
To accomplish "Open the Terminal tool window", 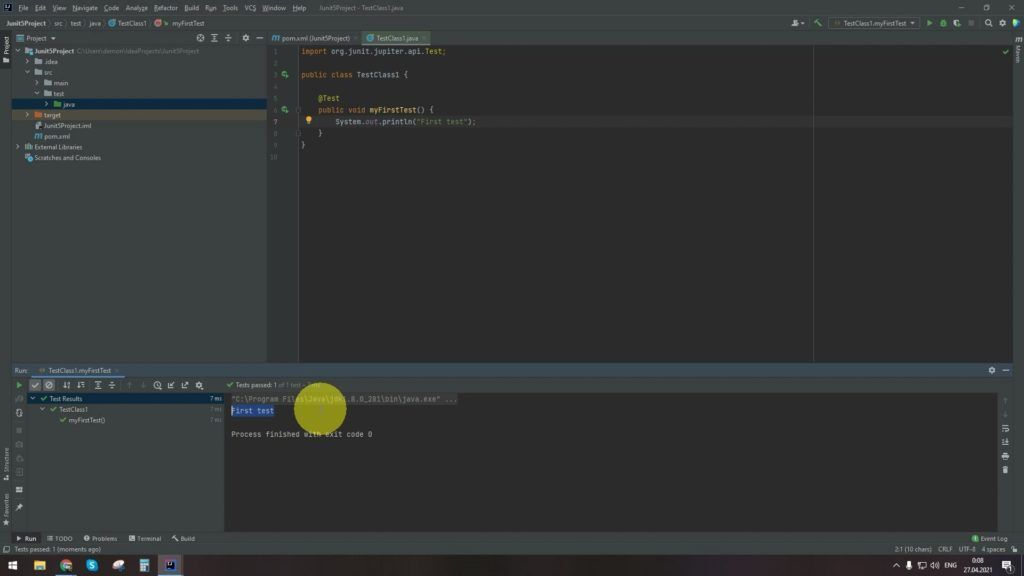I will point(144,538).
